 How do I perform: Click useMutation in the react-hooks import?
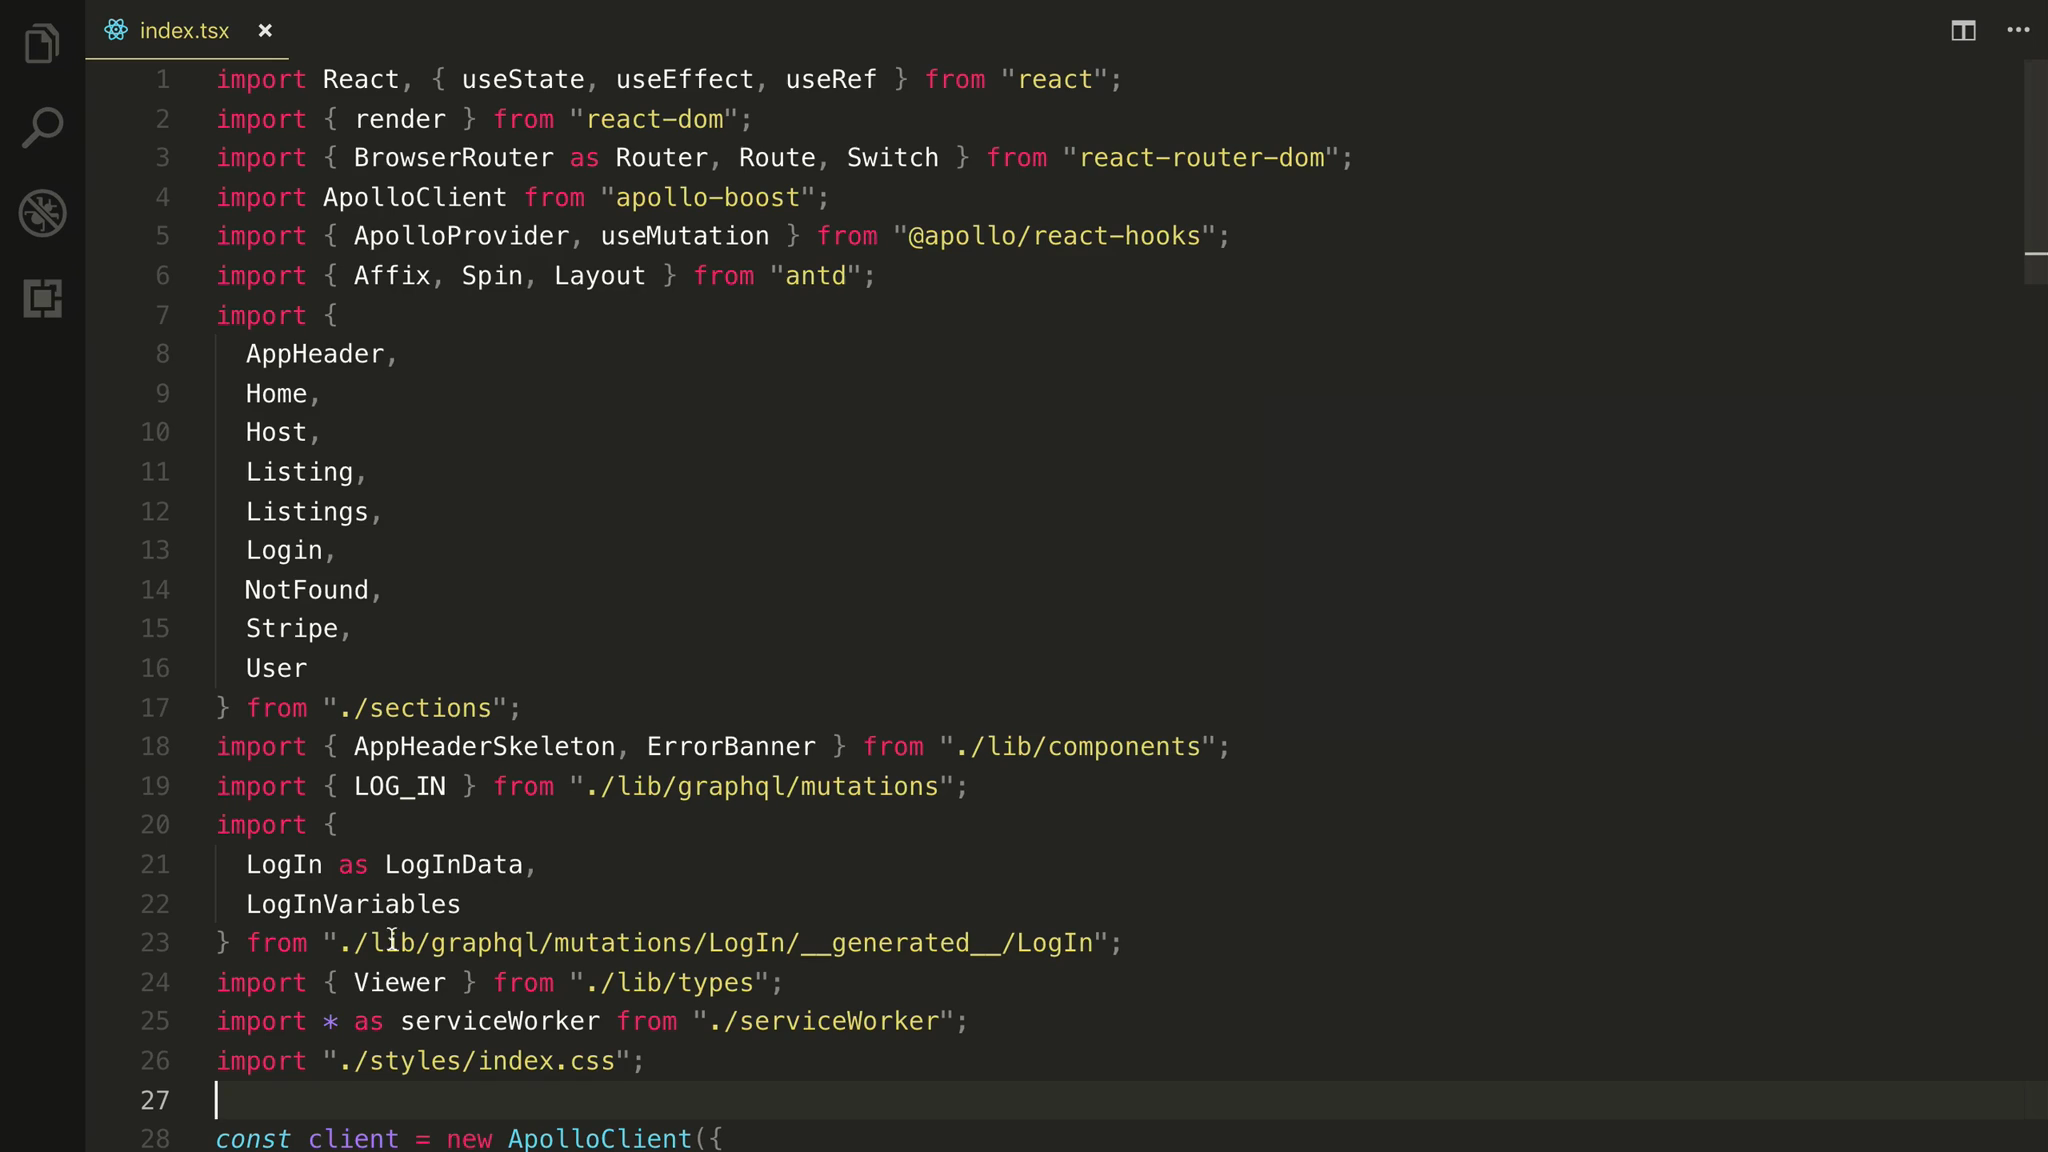click(685, 236)
